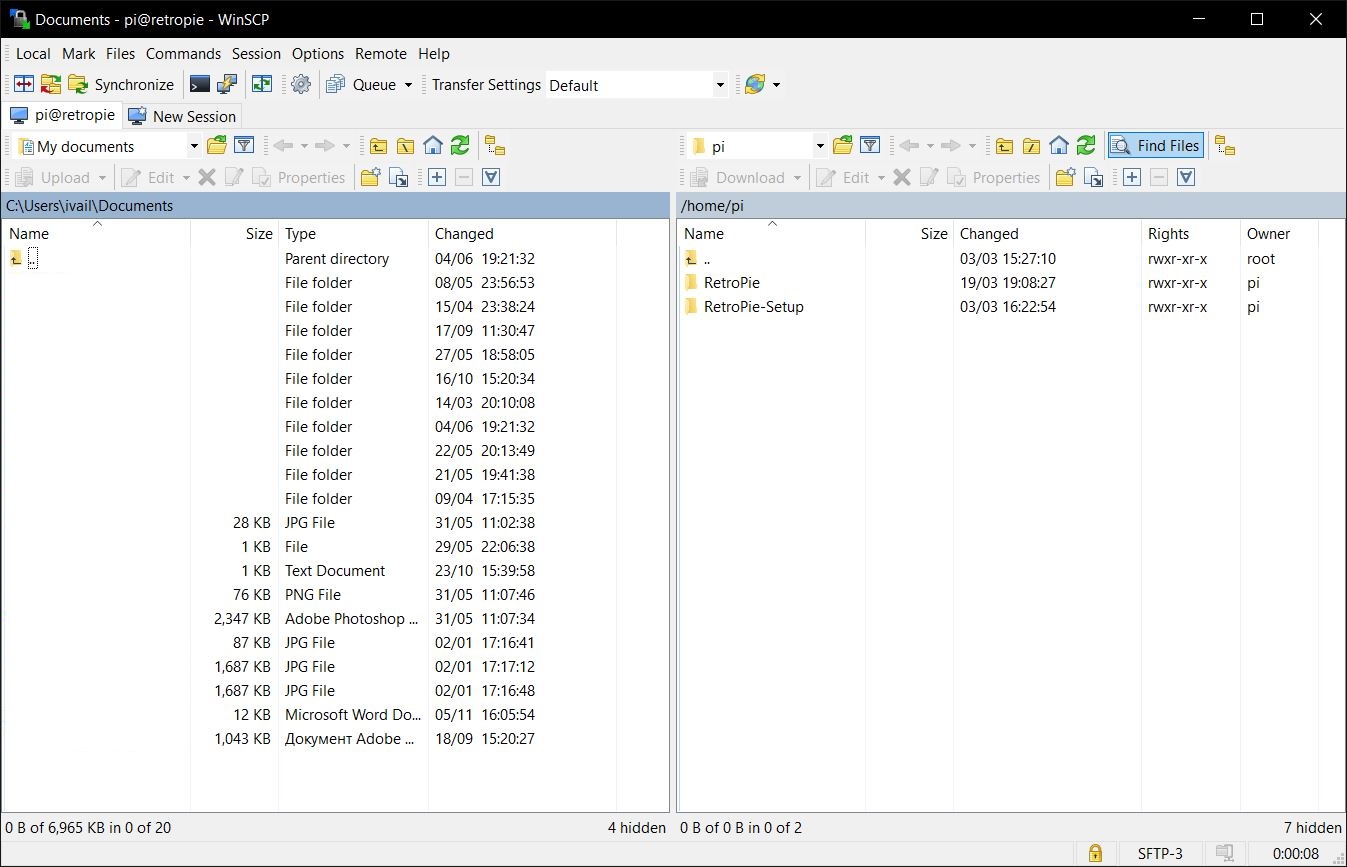Refresh the remote panel
This screenshot has width=1347, height=867.
tap(1086, 146)
